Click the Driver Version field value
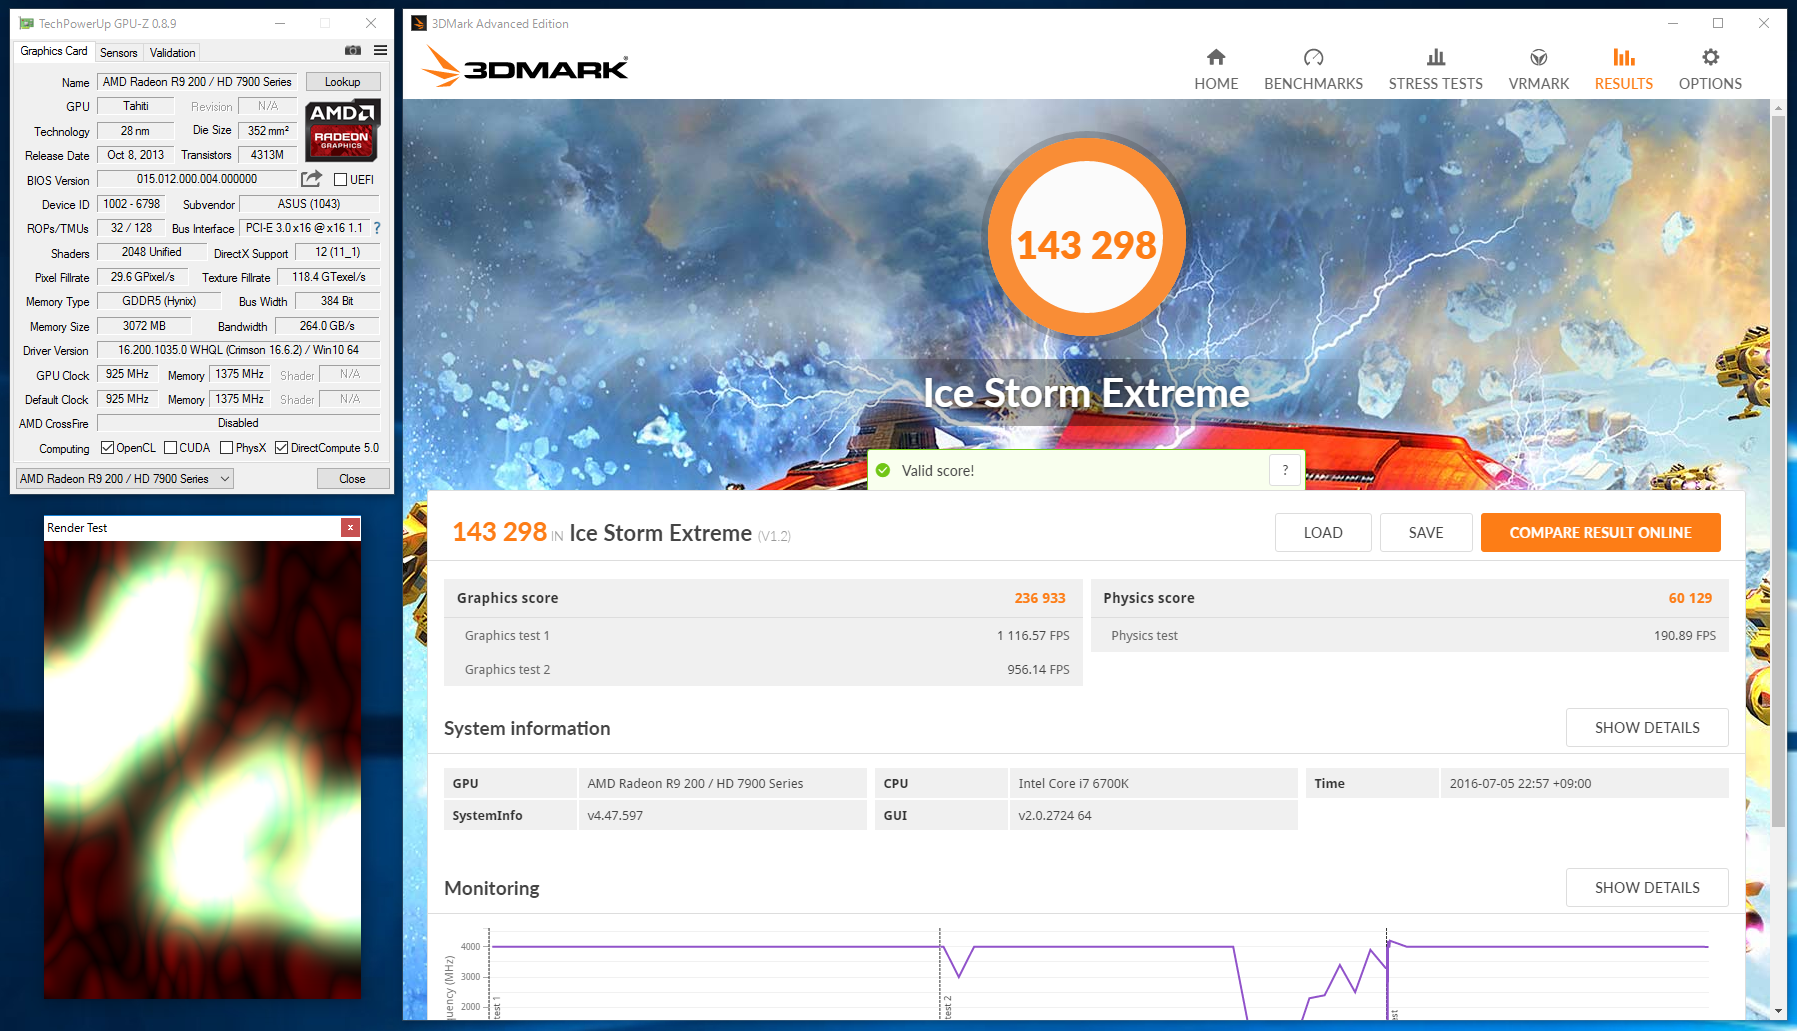Screen dimensions: 1797x1031 click(x=239, y=350)
